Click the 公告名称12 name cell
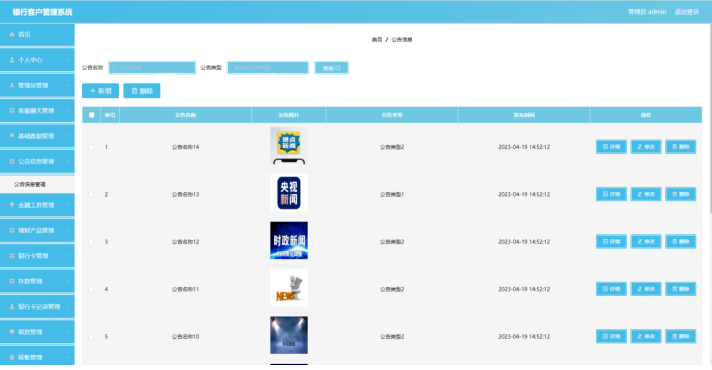The height and width of the screenshot is (370, 712). pos(185,242)
